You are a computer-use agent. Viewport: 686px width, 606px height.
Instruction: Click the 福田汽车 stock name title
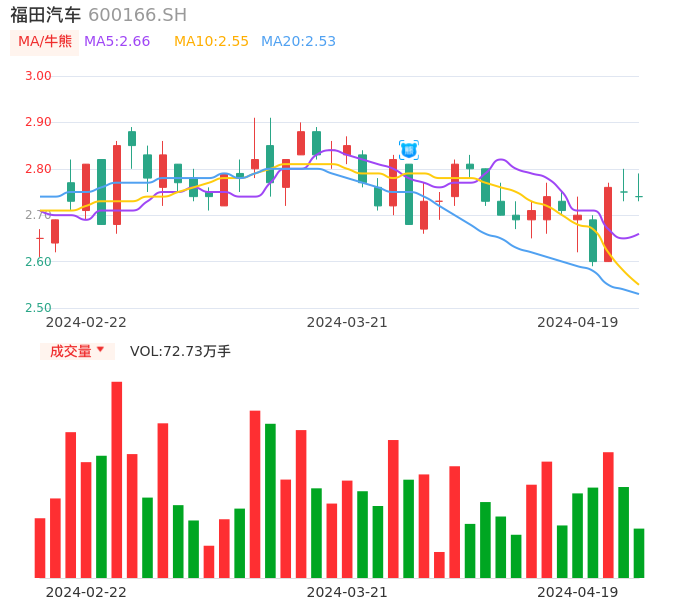click(46, 15)
